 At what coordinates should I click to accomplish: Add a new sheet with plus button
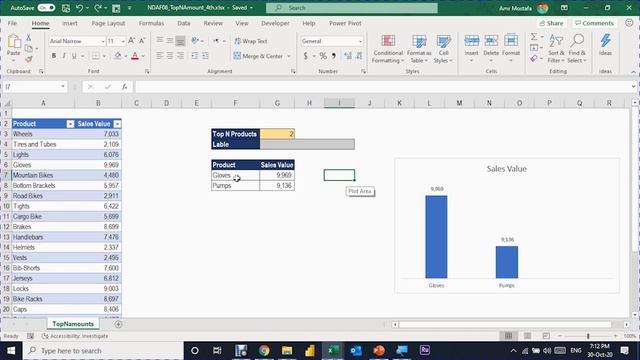click(x=118, y=324)
